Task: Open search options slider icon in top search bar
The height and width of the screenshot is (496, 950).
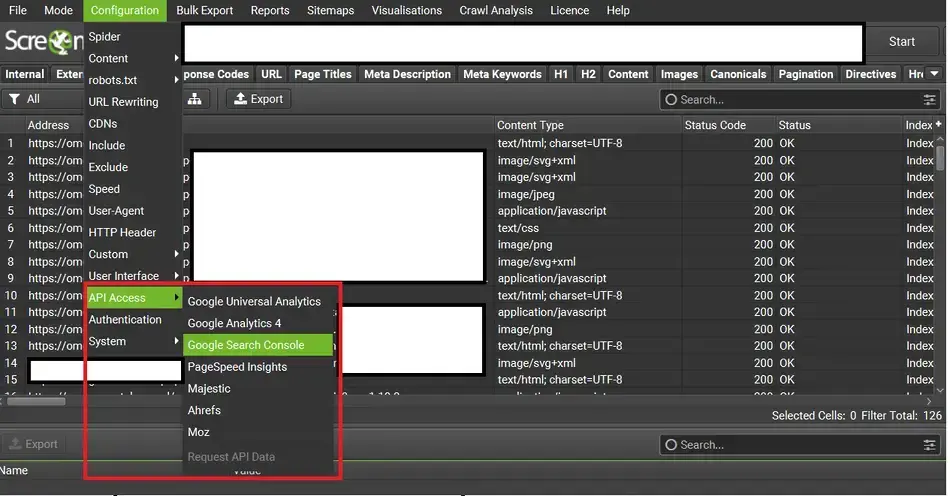Action: pyautogui.click(x=930, y=100)
